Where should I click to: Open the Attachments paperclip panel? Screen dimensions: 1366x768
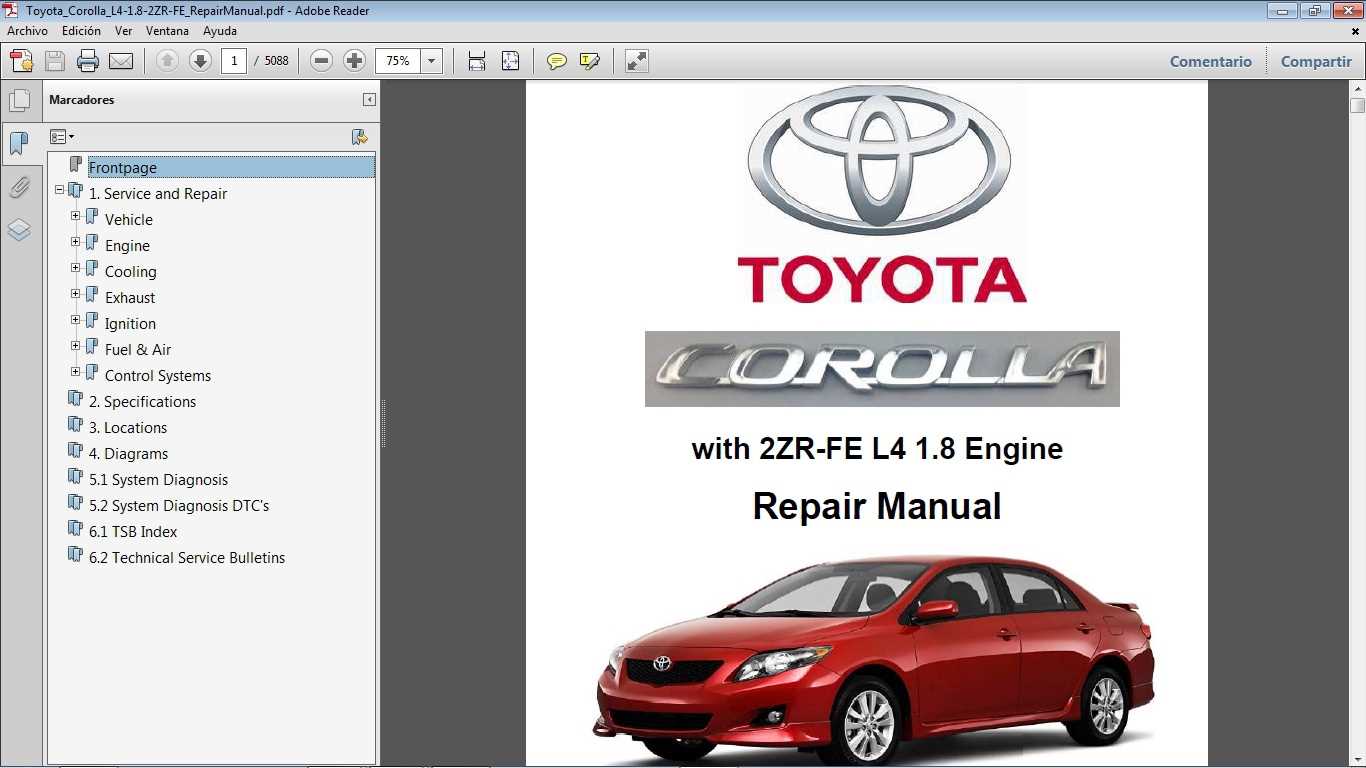(19, 187)
